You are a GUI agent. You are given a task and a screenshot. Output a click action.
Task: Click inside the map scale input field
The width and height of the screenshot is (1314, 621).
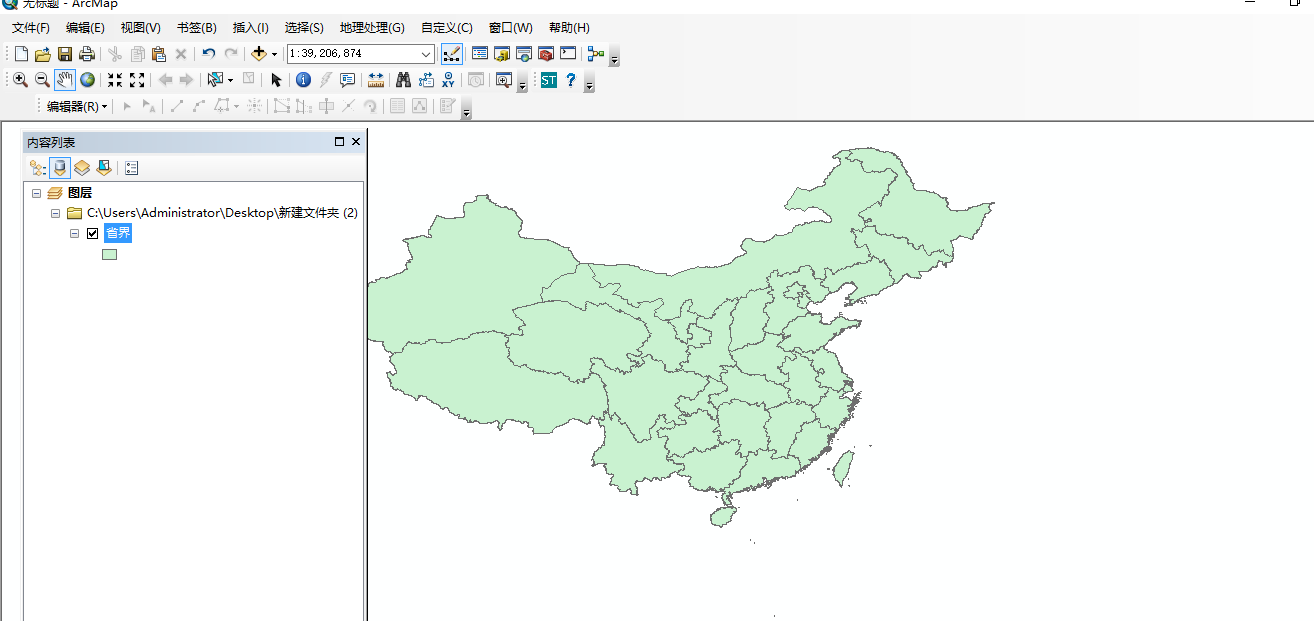tap(353, 54)
